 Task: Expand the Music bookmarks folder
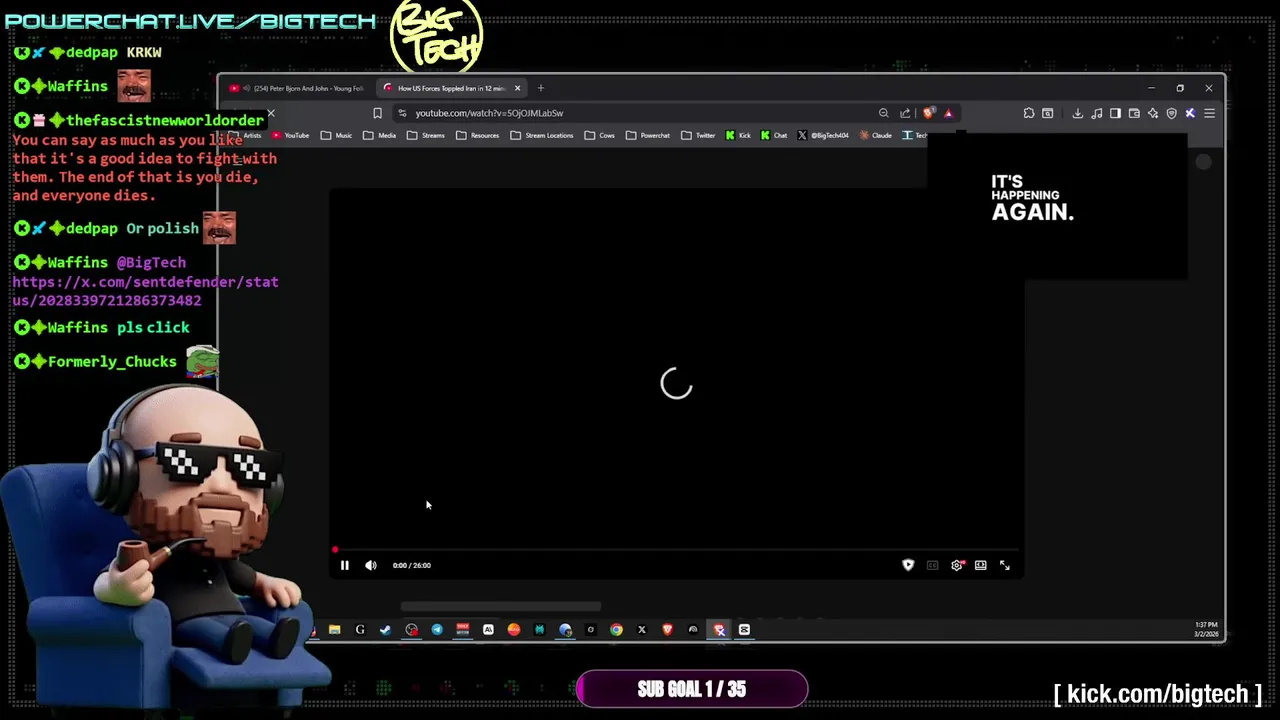(x=336, y=135)
